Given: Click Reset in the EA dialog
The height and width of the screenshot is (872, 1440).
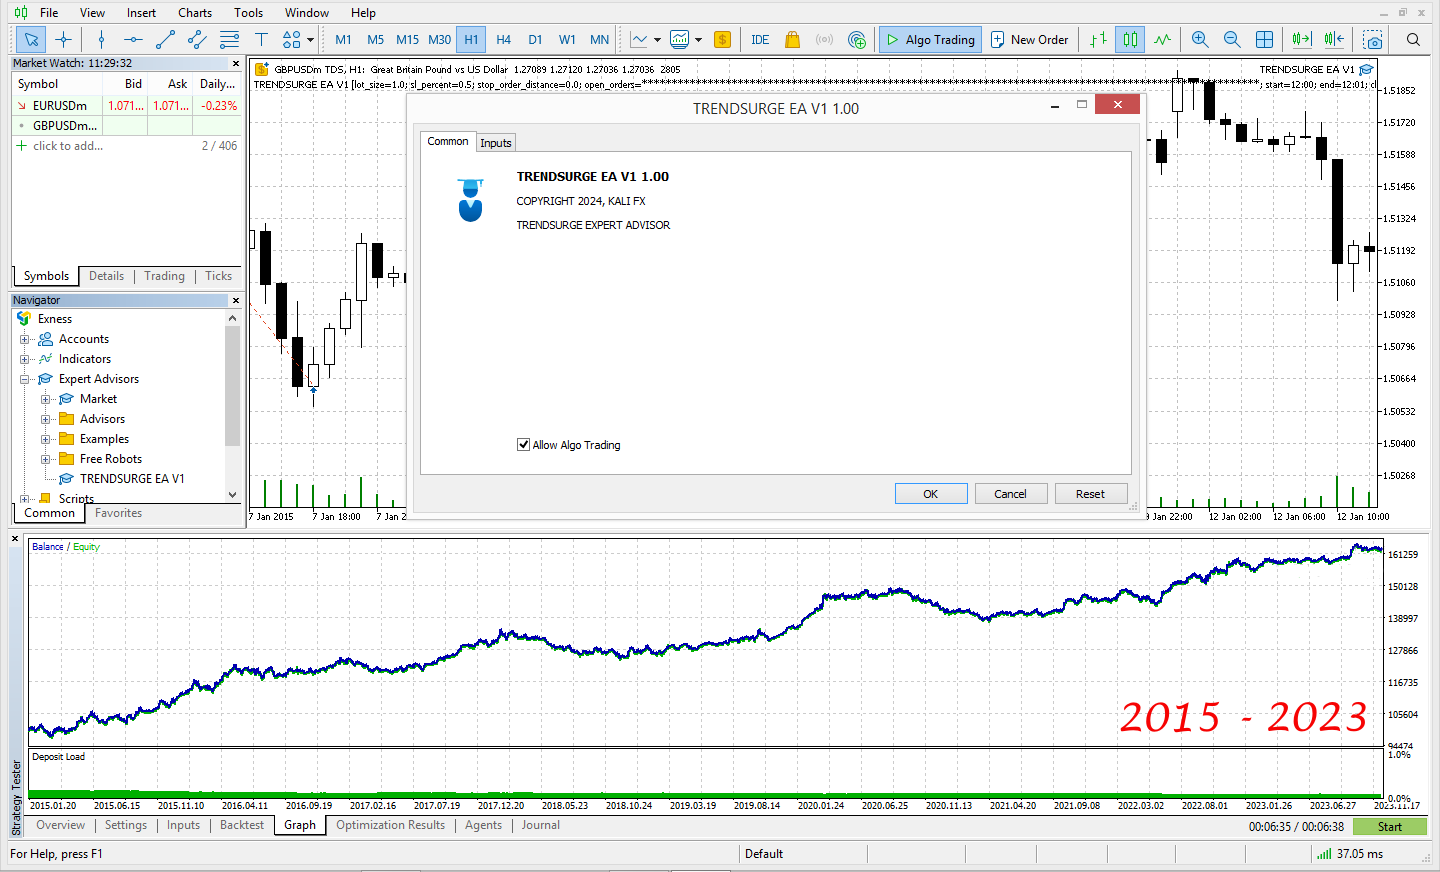Looking at the screenshot, I should click(1091, 493).
